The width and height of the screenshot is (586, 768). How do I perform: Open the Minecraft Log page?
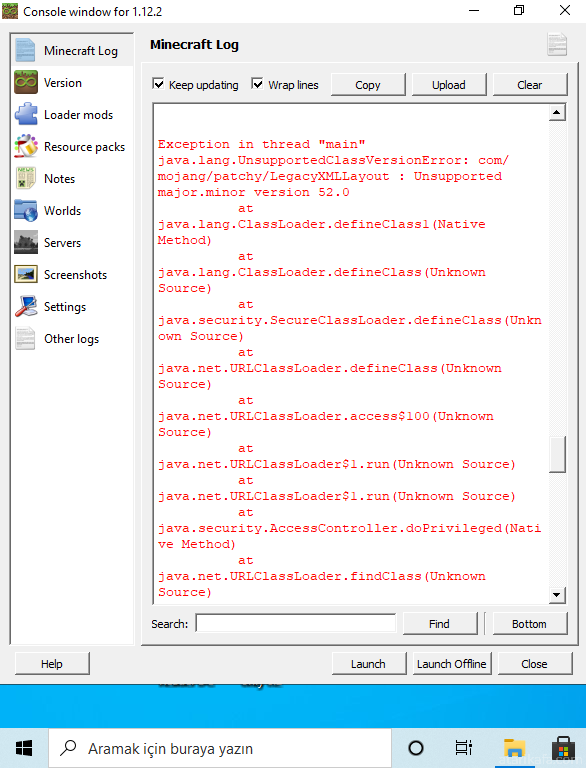tap(73, 50)
